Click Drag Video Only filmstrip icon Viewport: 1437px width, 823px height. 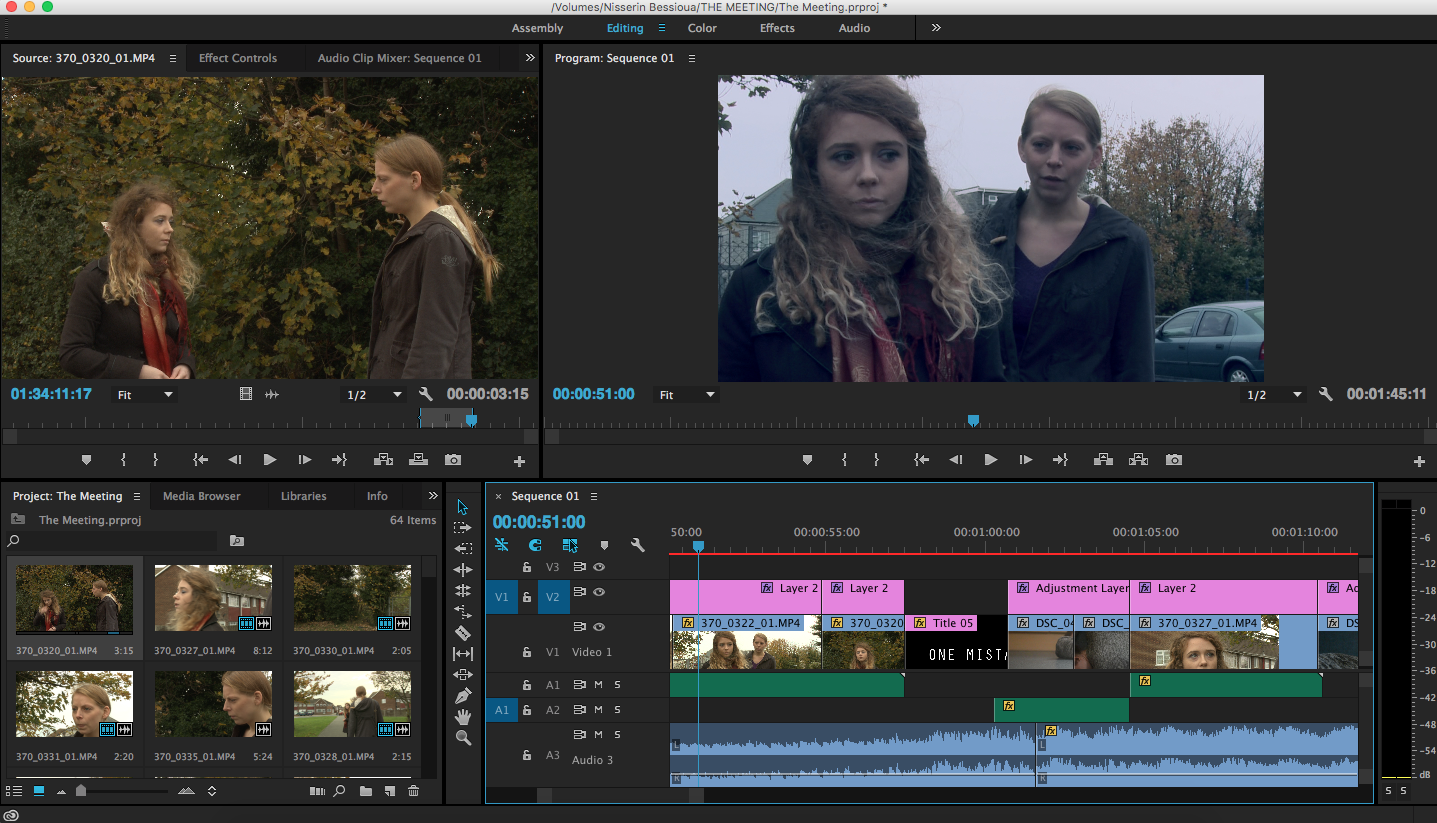click(x=246, y=395)
